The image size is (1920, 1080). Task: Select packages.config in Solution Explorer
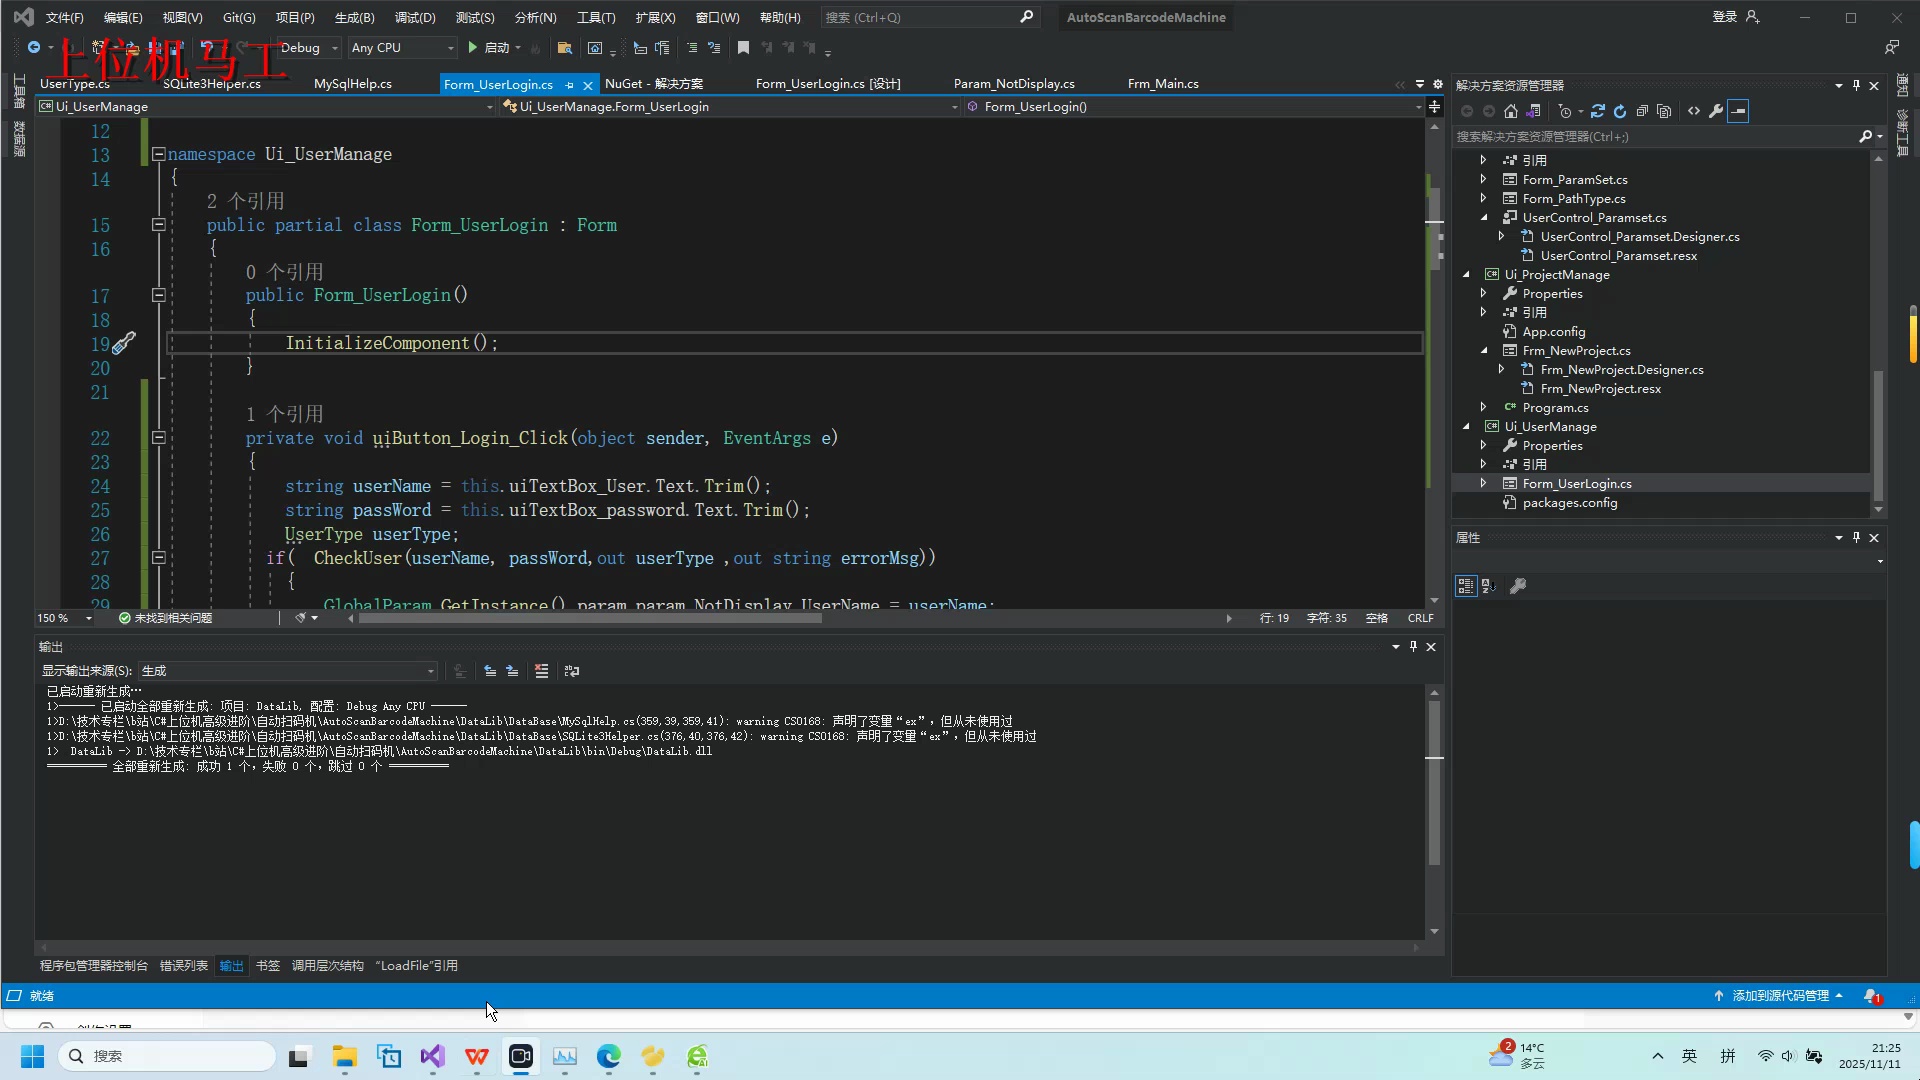pyautogui.click(x=1569, y=503)
